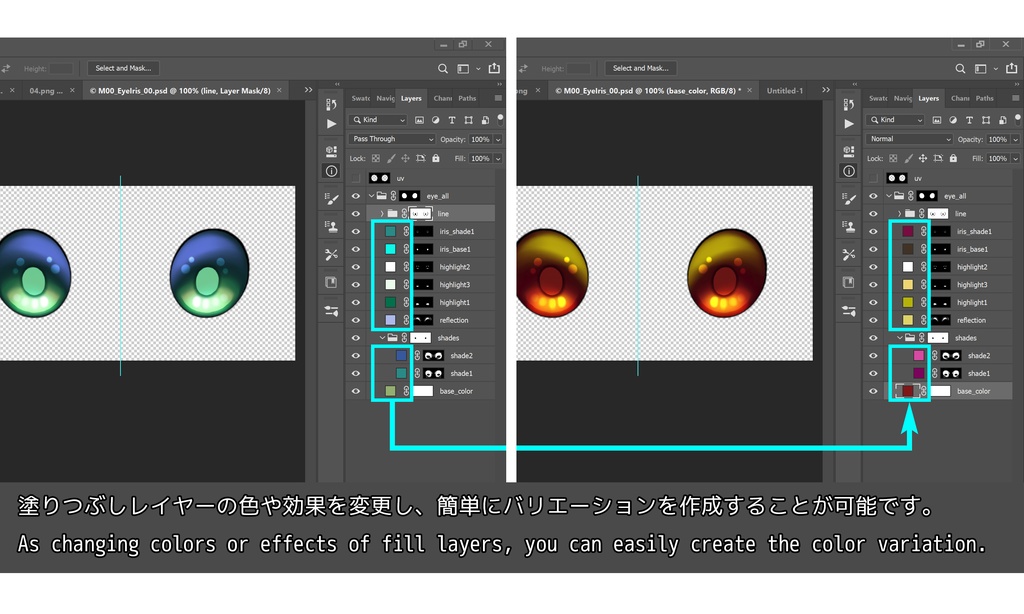Click the search icon in the blue-eye window

443,69
